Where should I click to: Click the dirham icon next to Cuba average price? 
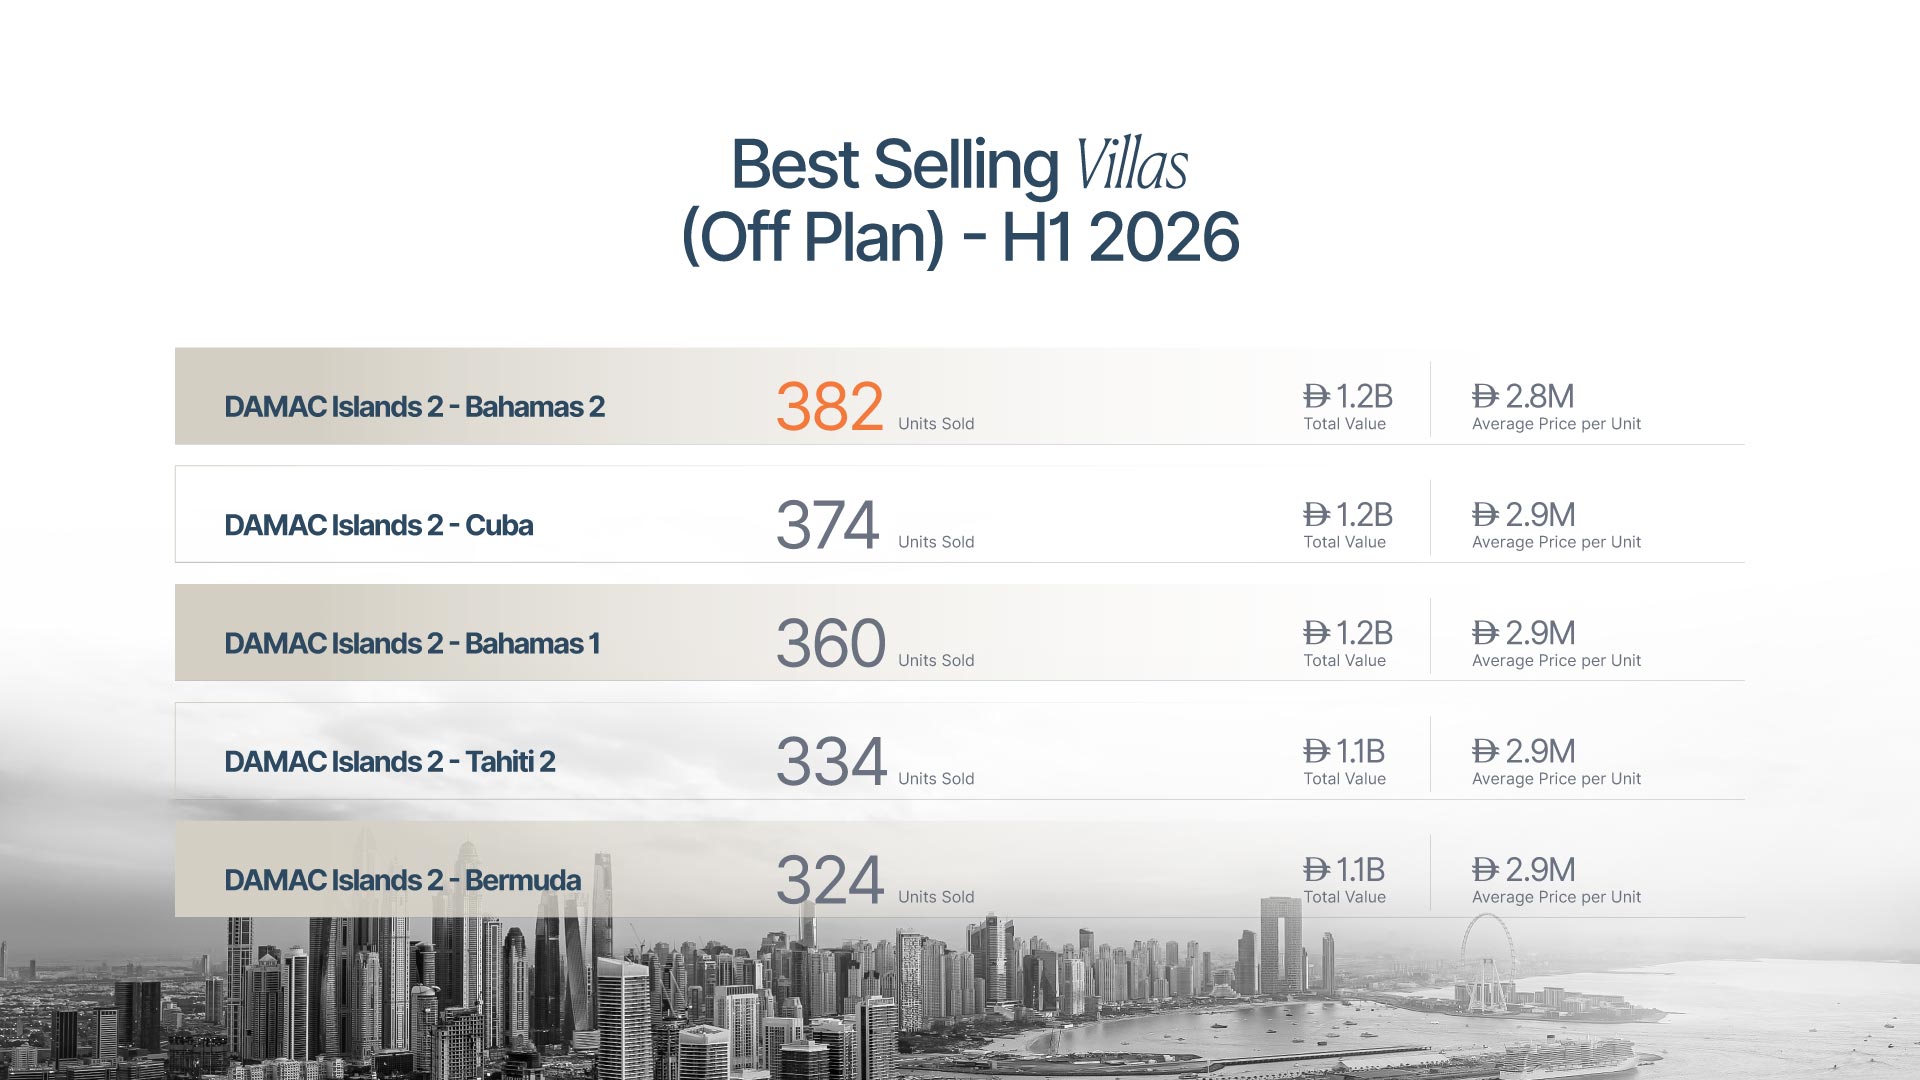[1485, 515]
